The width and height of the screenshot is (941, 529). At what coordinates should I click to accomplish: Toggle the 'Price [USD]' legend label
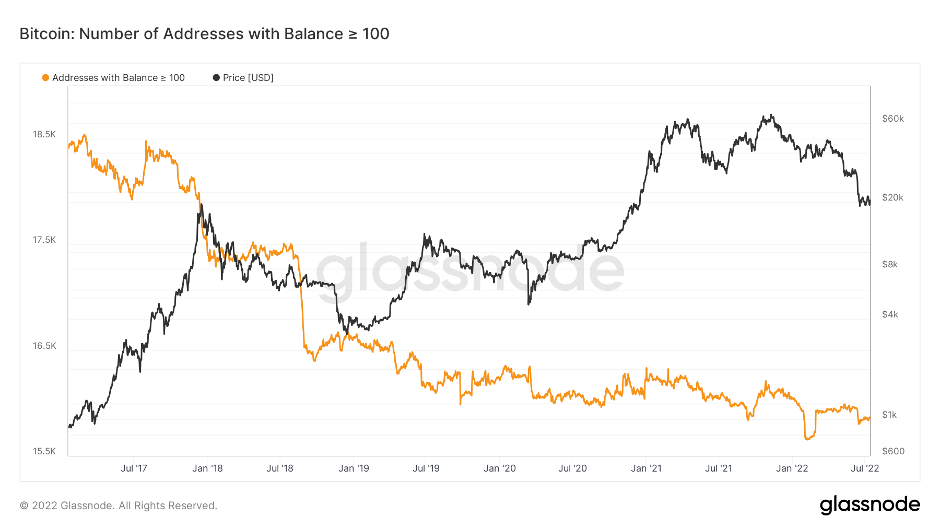[249, 77]
